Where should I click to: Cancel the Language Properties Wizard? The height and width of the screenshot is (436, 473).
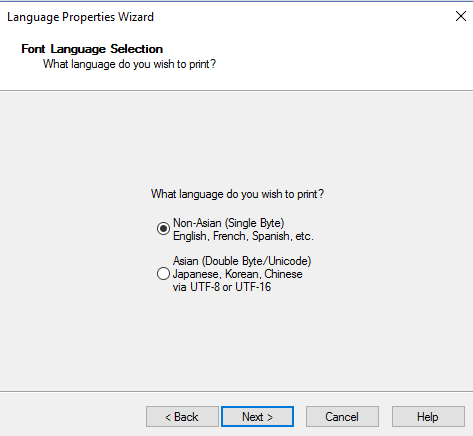coord(342,417)
